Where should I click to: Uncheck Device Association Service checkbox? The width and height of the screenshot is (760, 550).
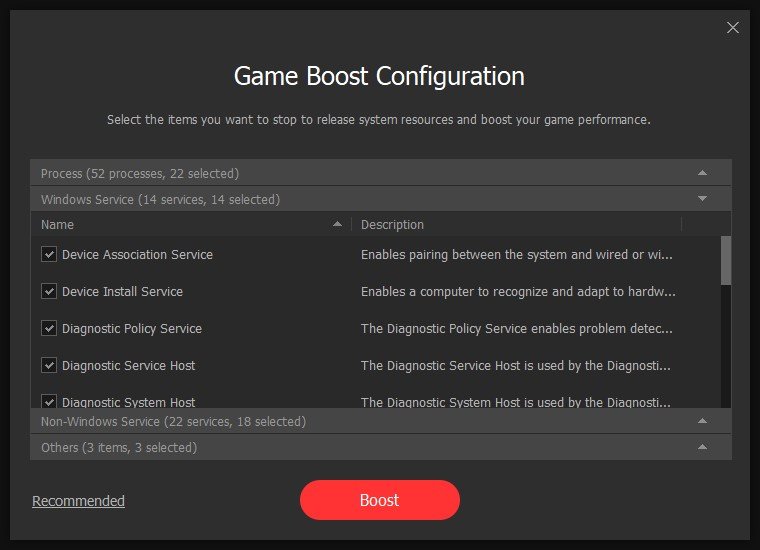(x=49, y=254)
